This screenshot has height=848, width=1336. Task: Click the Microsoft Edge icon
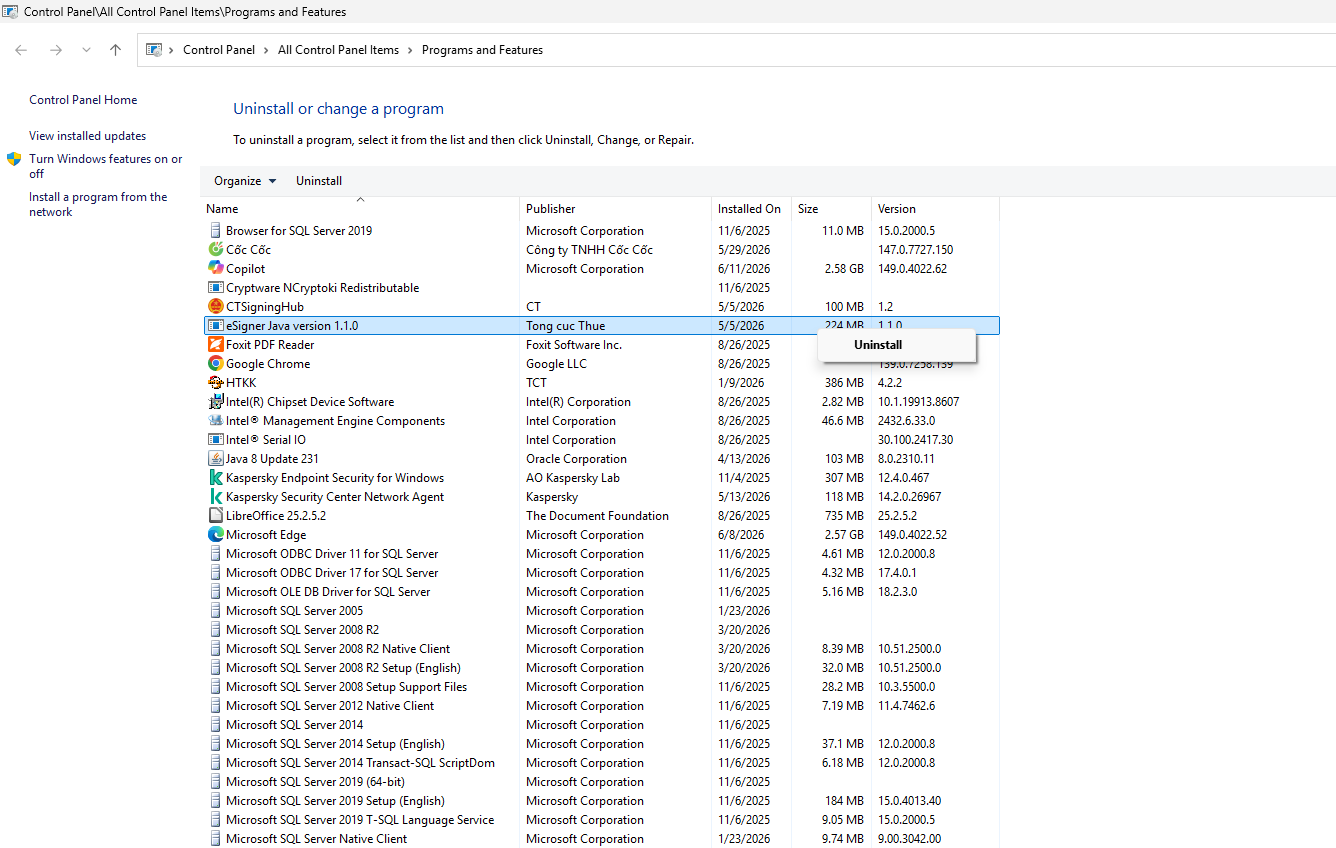(x=215, y=534)
